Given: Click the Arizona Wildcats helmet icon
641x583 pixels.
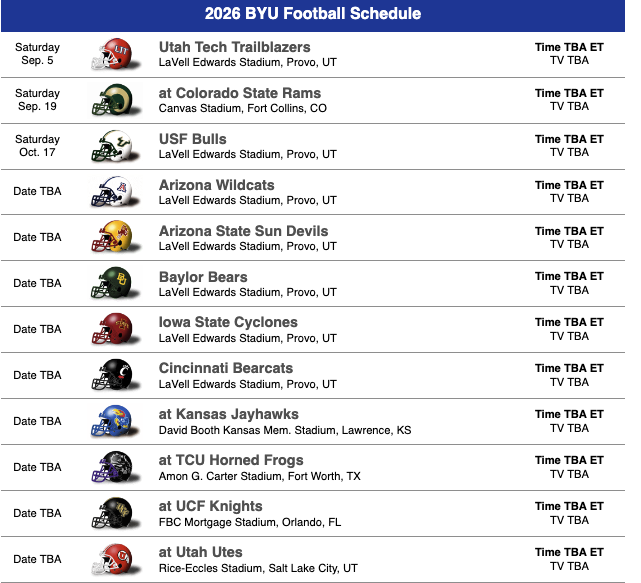Looking at the screenshot, I should point(112,192).
